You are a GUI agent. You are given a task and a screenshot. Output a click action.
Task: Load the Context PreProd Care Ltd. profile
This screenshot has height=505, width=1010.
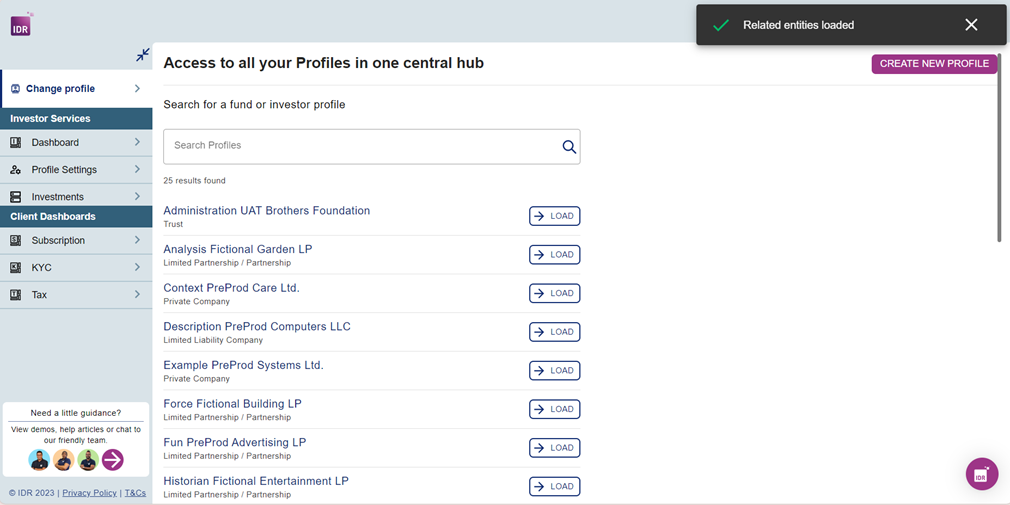(554, 293)
